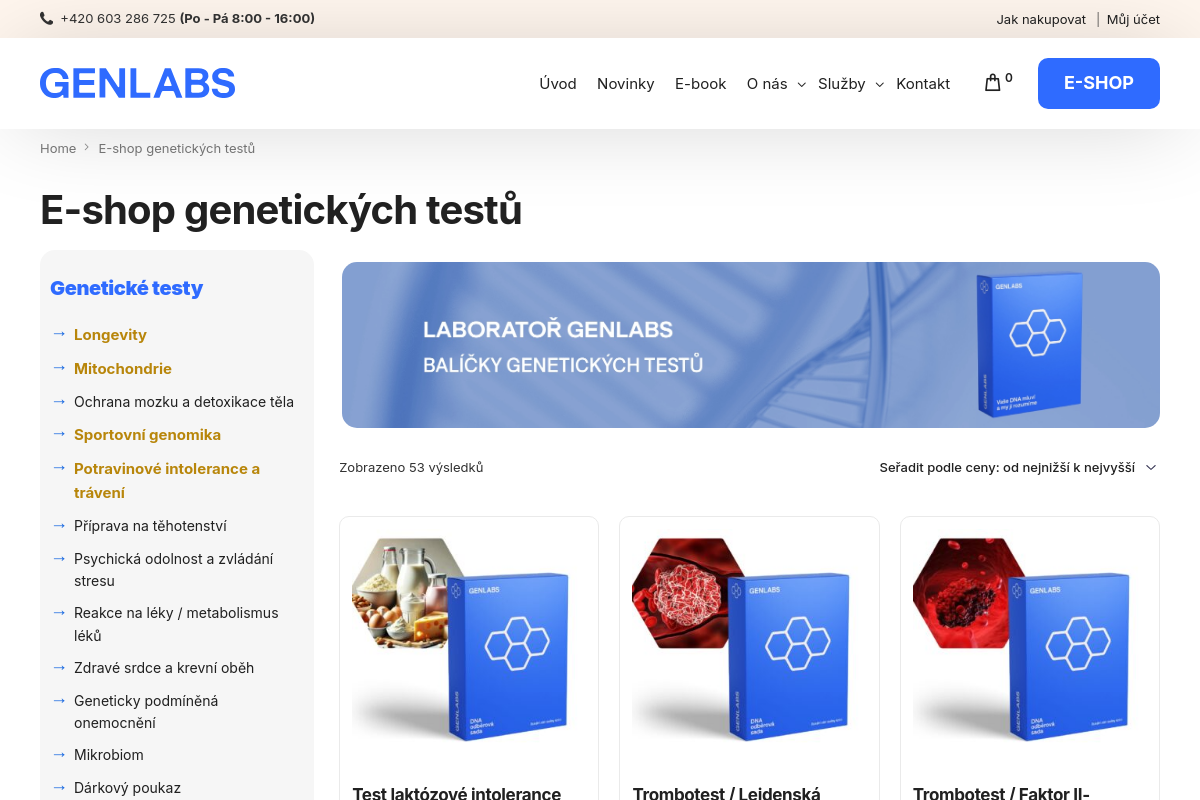Image resolution: width=1200 pixels, height=800 pixels.
Task: Open the O nás menu item
Action: point(767,84)
